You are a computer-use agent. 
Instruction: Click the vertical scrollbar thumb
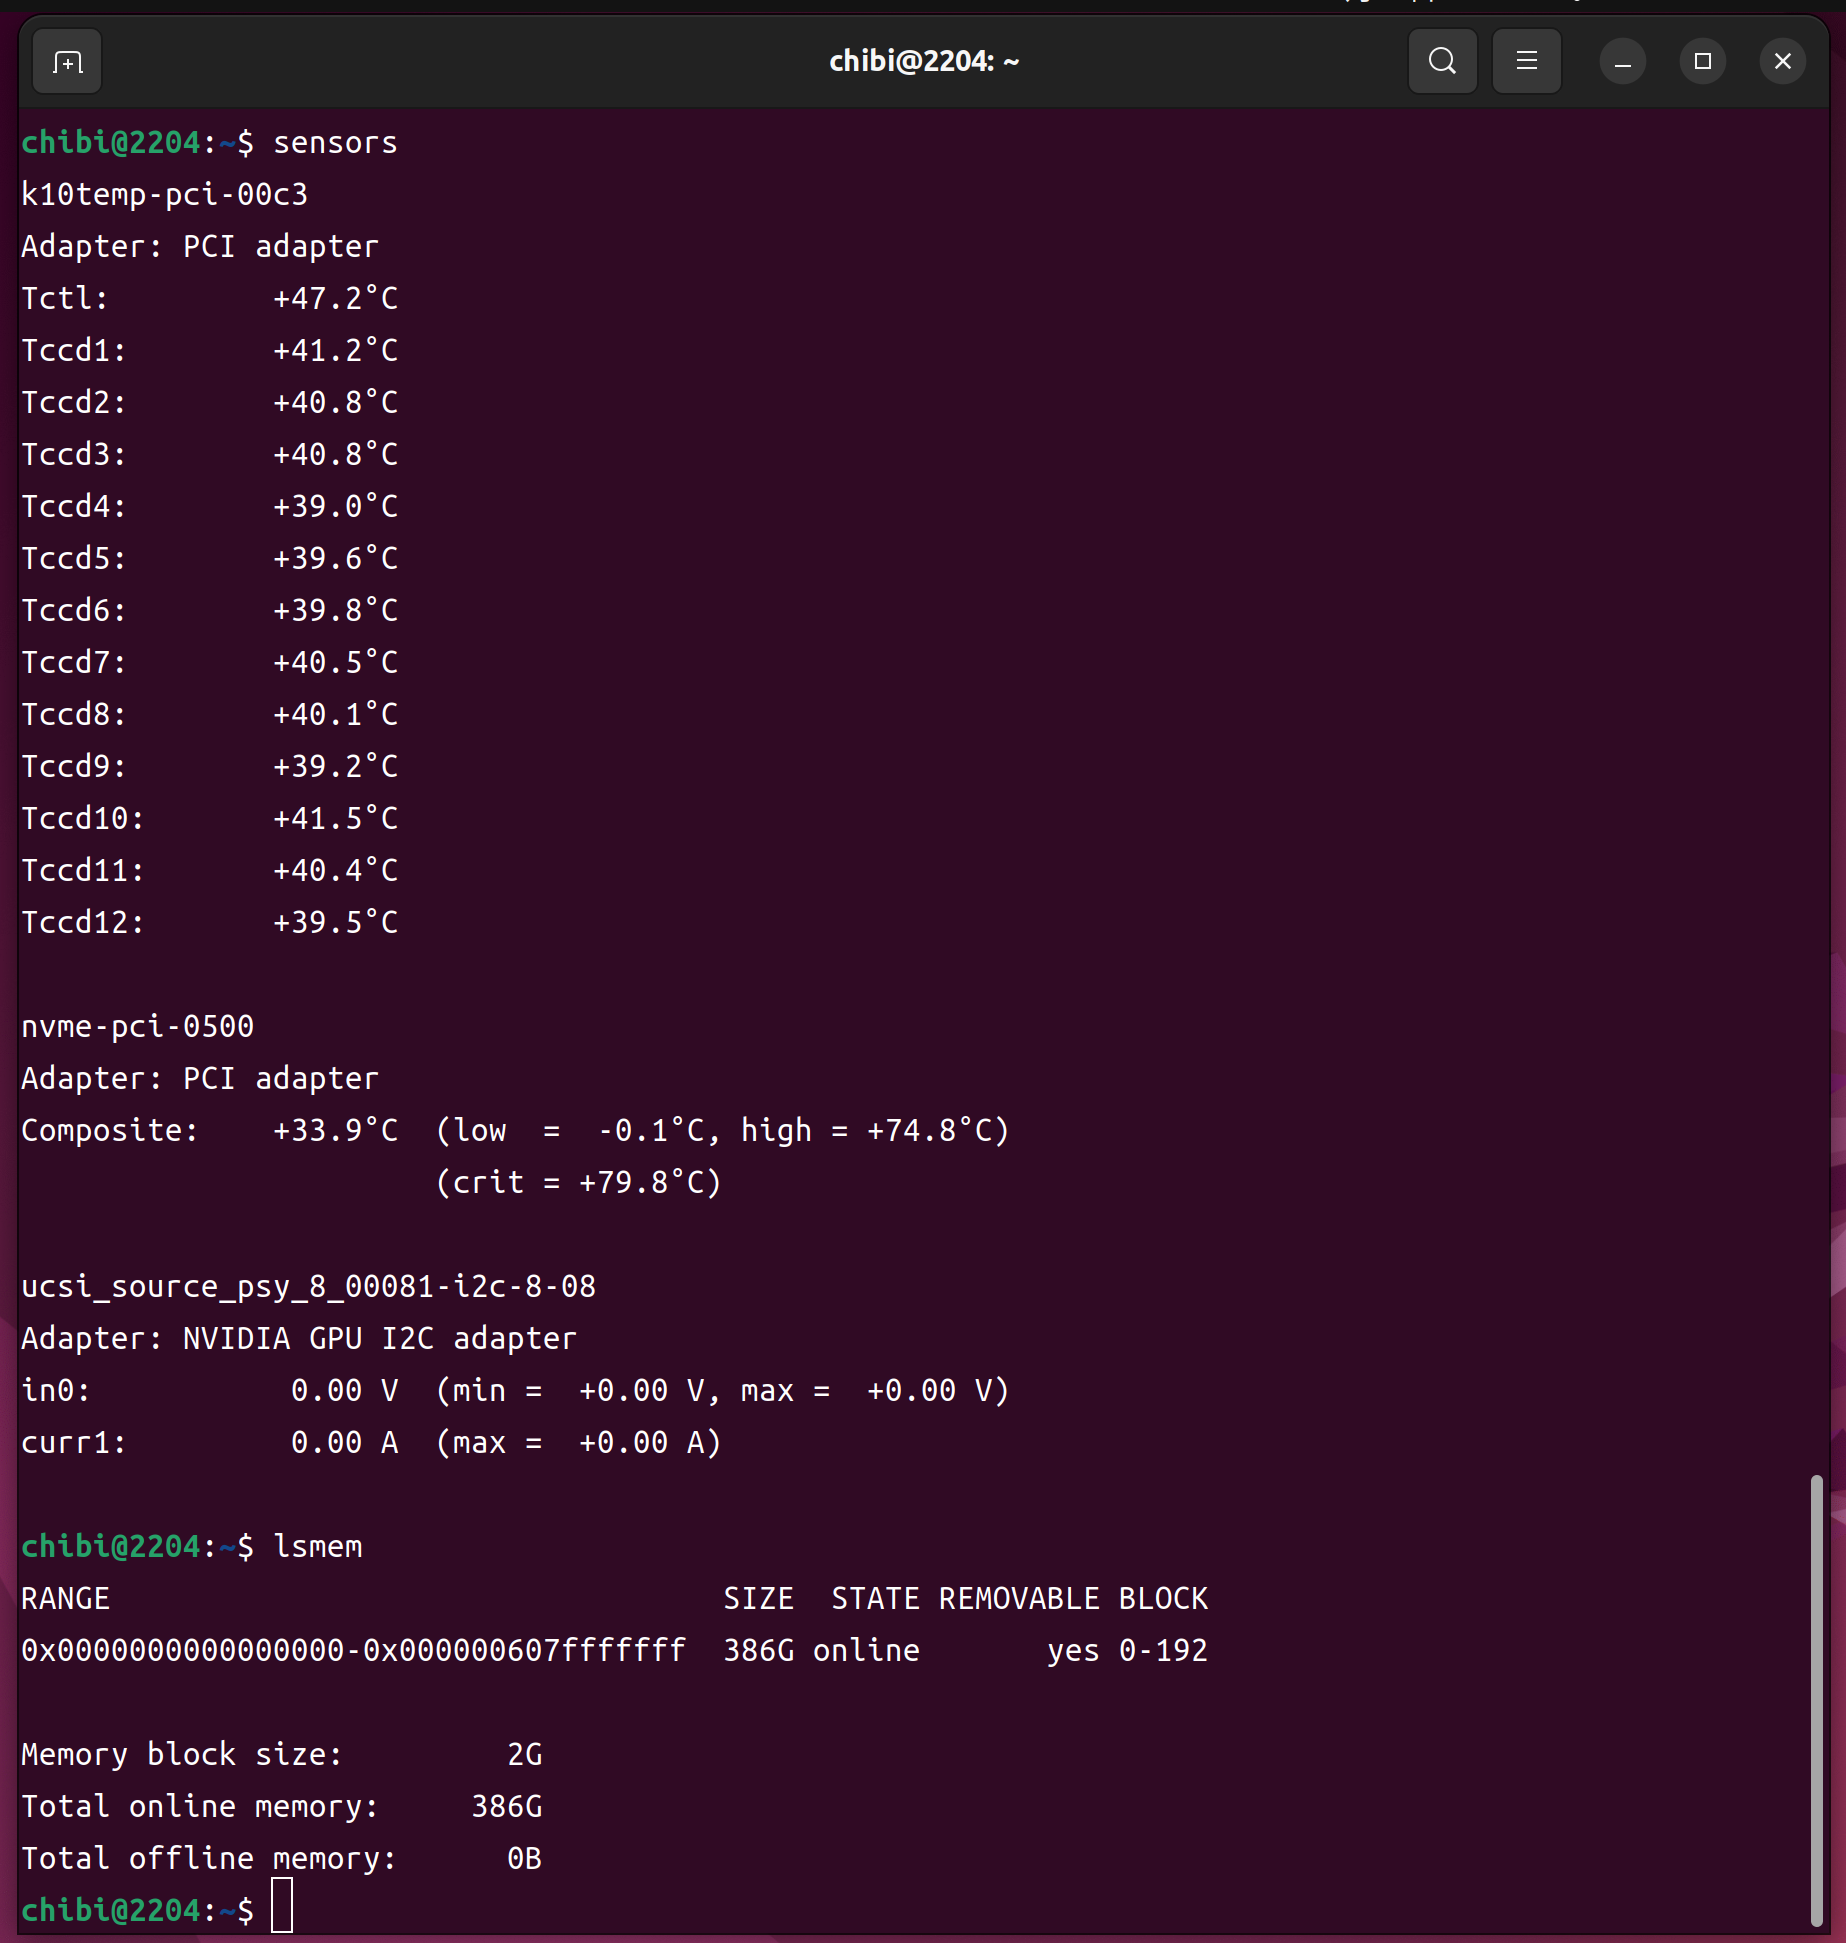coord(1816,1700)
